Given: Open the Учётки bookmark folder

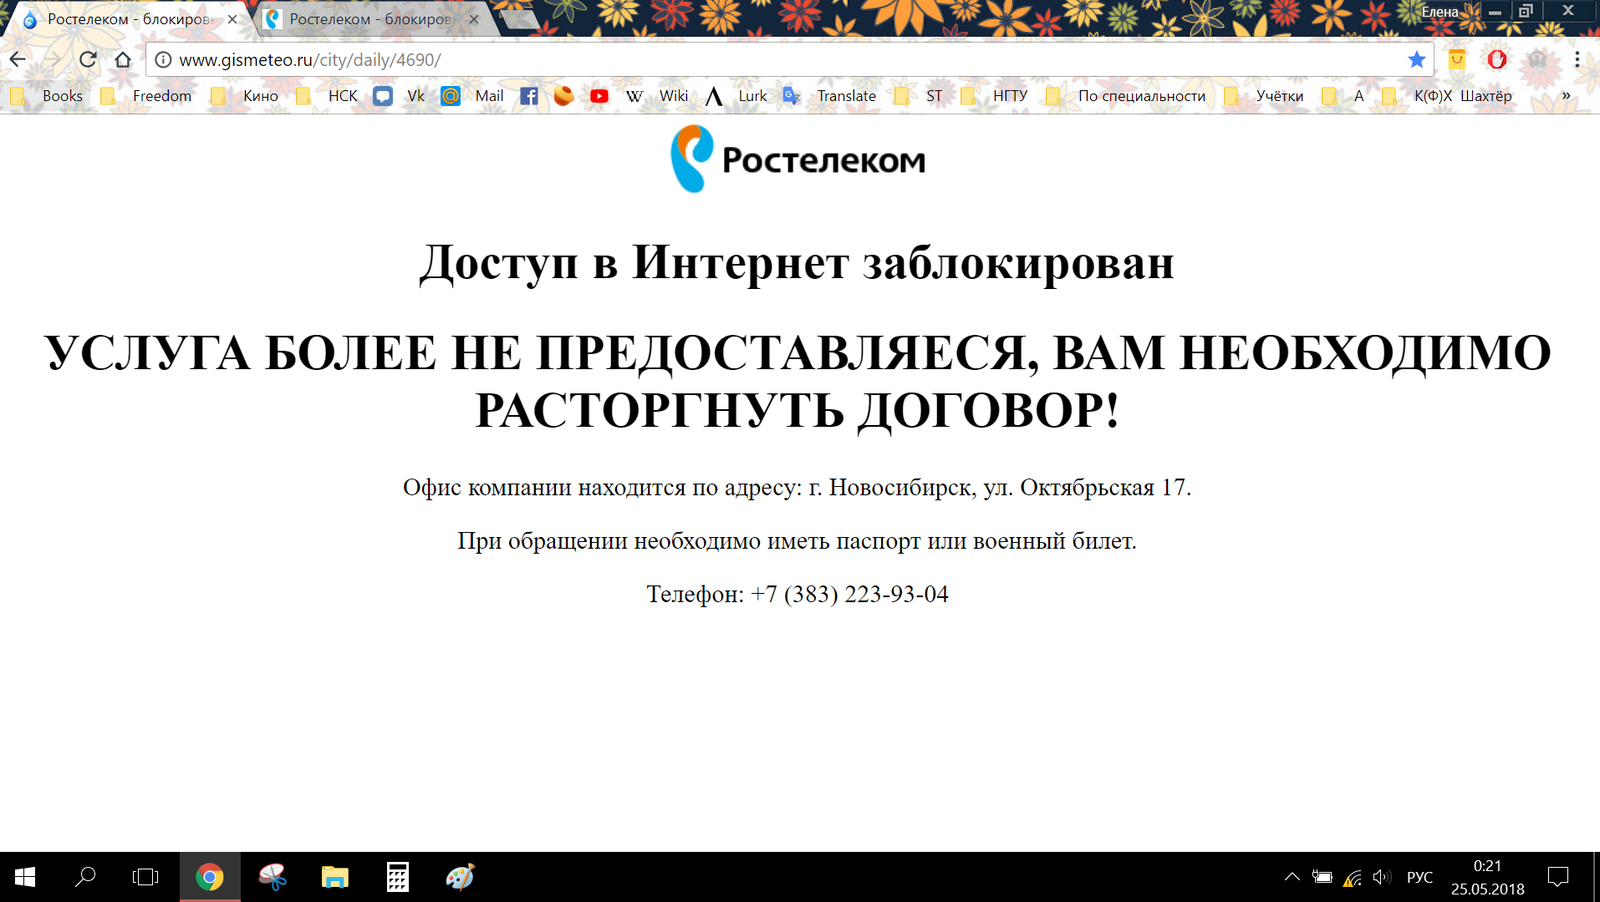Looking at the screenshot, I should (x=1264, y=96).
